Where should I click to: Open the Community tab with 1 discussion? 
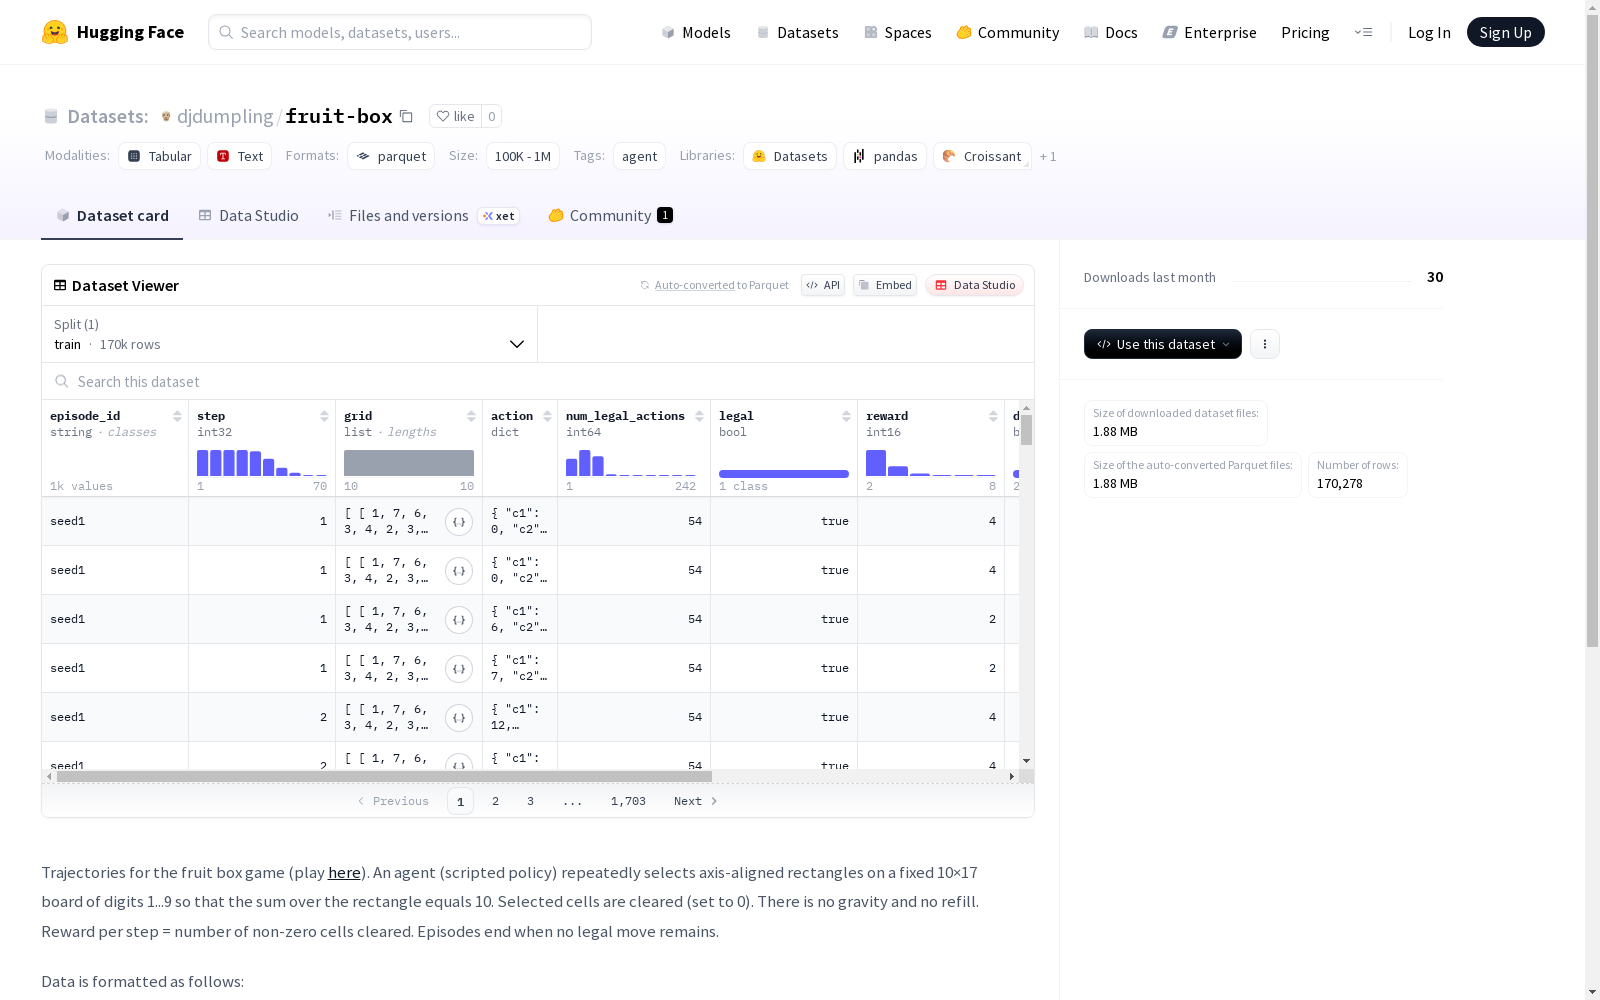[x=610, y=216]
